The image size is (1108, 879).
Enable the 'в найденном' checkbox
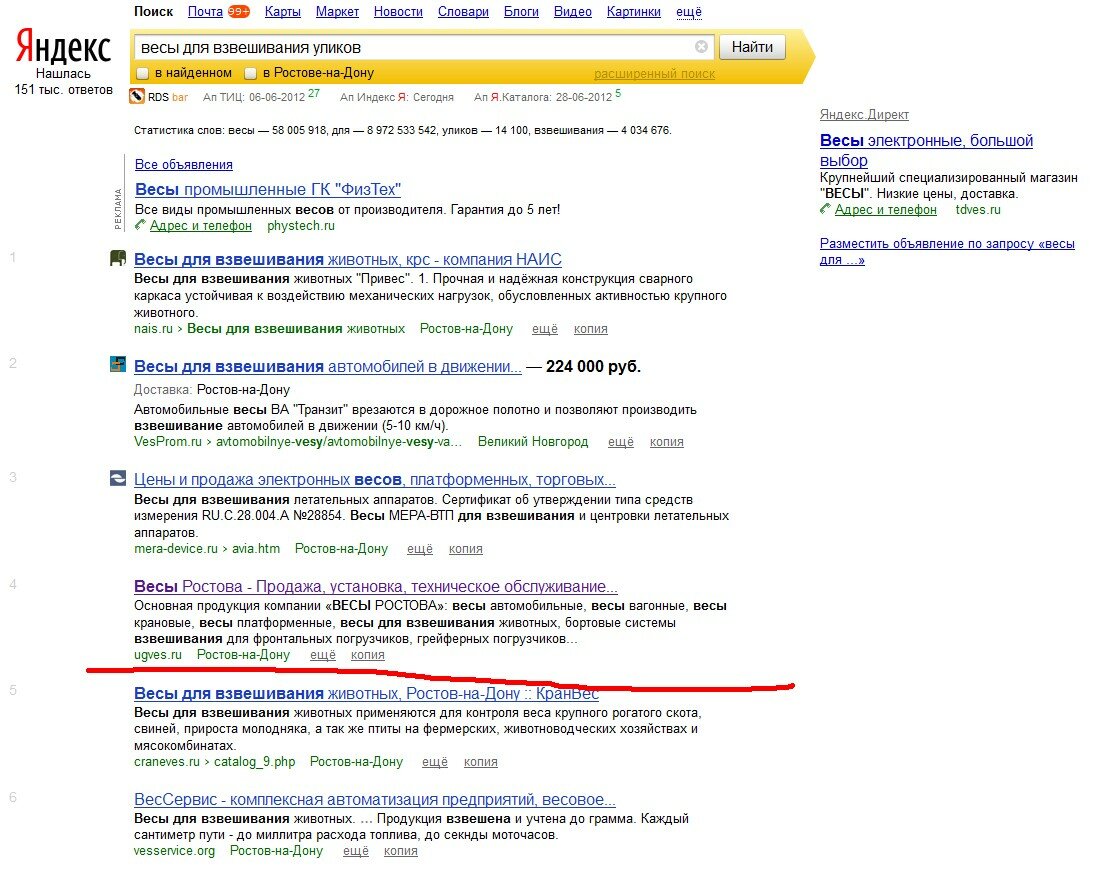(143, 73)
